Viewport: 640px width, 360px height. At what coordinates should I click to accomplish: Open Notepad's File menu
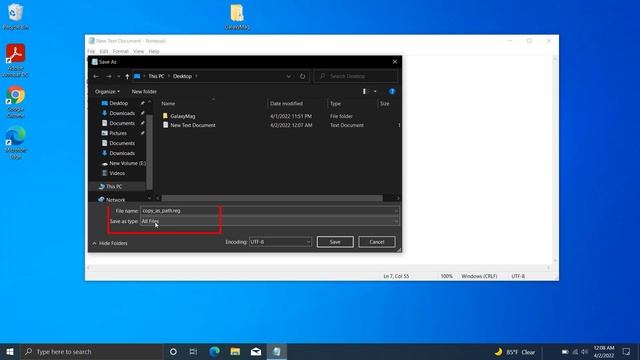click(91, 51)
